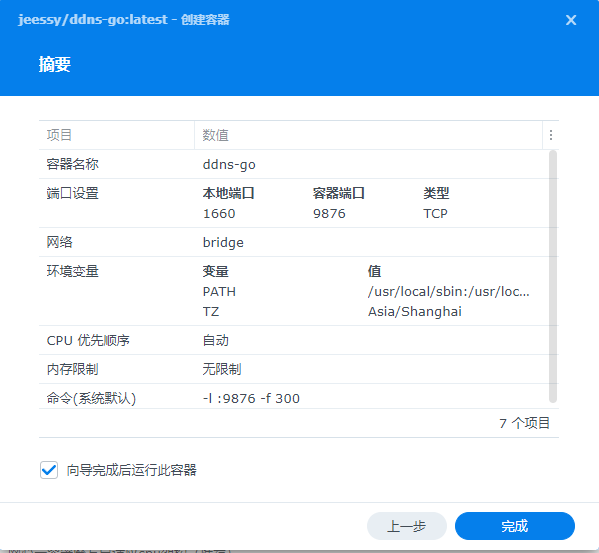Go back with the 上一步 button

coord(406,526)
